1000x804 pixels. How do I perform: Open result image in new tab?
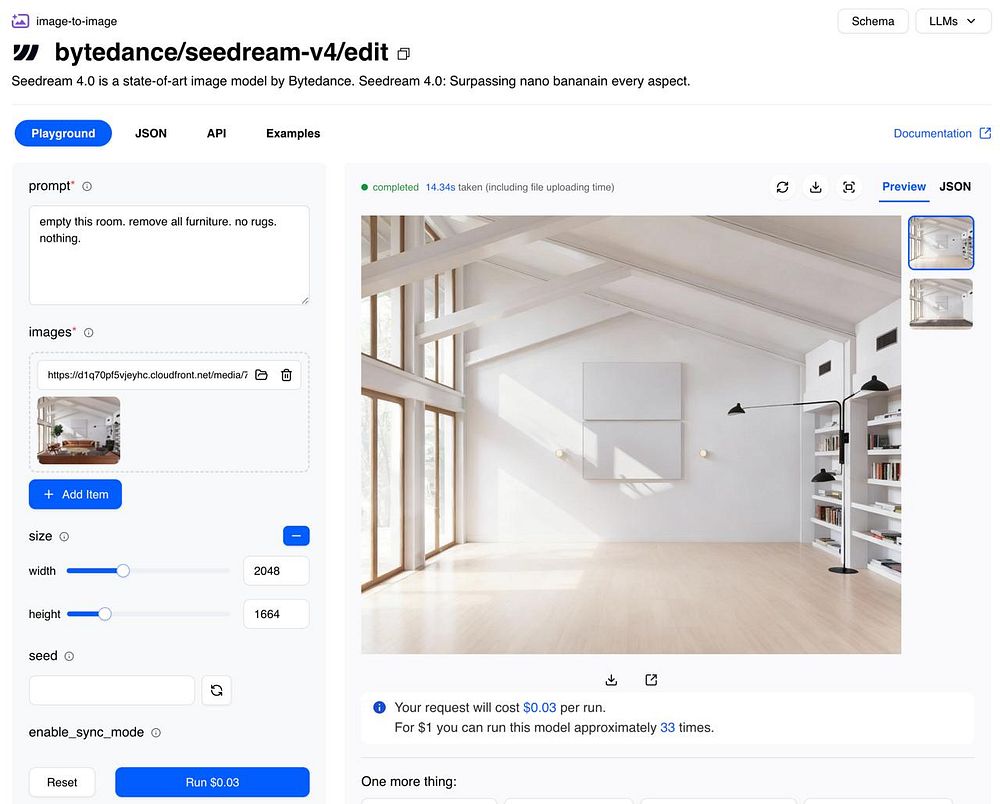click(x=651, y=680)
